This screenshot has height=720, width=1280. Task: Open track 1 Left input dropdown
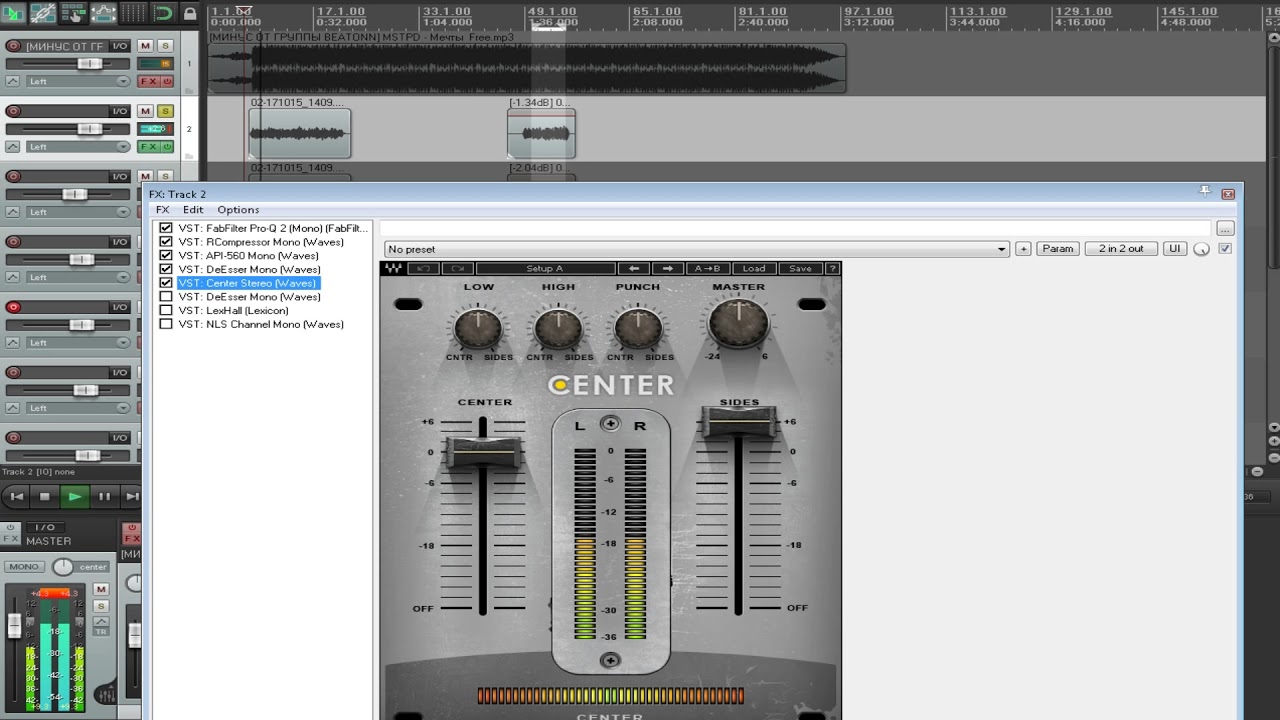pyautogui.click(x=77, y=81)
